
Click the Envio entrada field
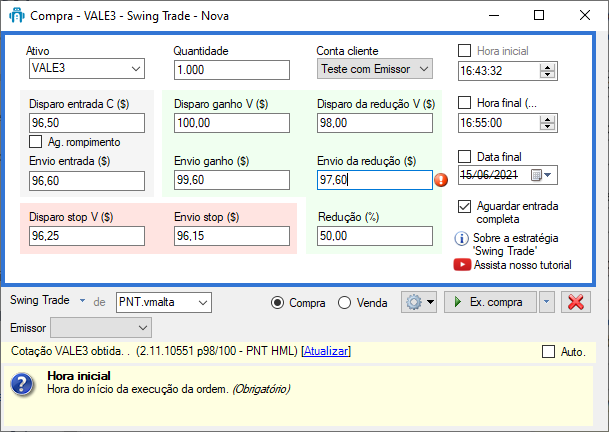[87, 181]
